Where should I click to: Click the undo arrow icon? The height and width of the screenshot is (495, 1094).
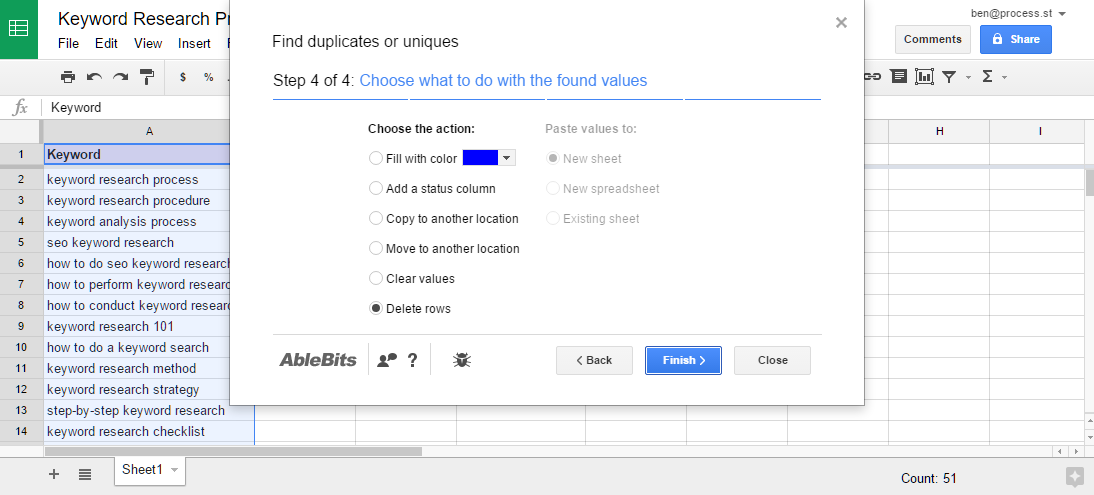point(94,77)
